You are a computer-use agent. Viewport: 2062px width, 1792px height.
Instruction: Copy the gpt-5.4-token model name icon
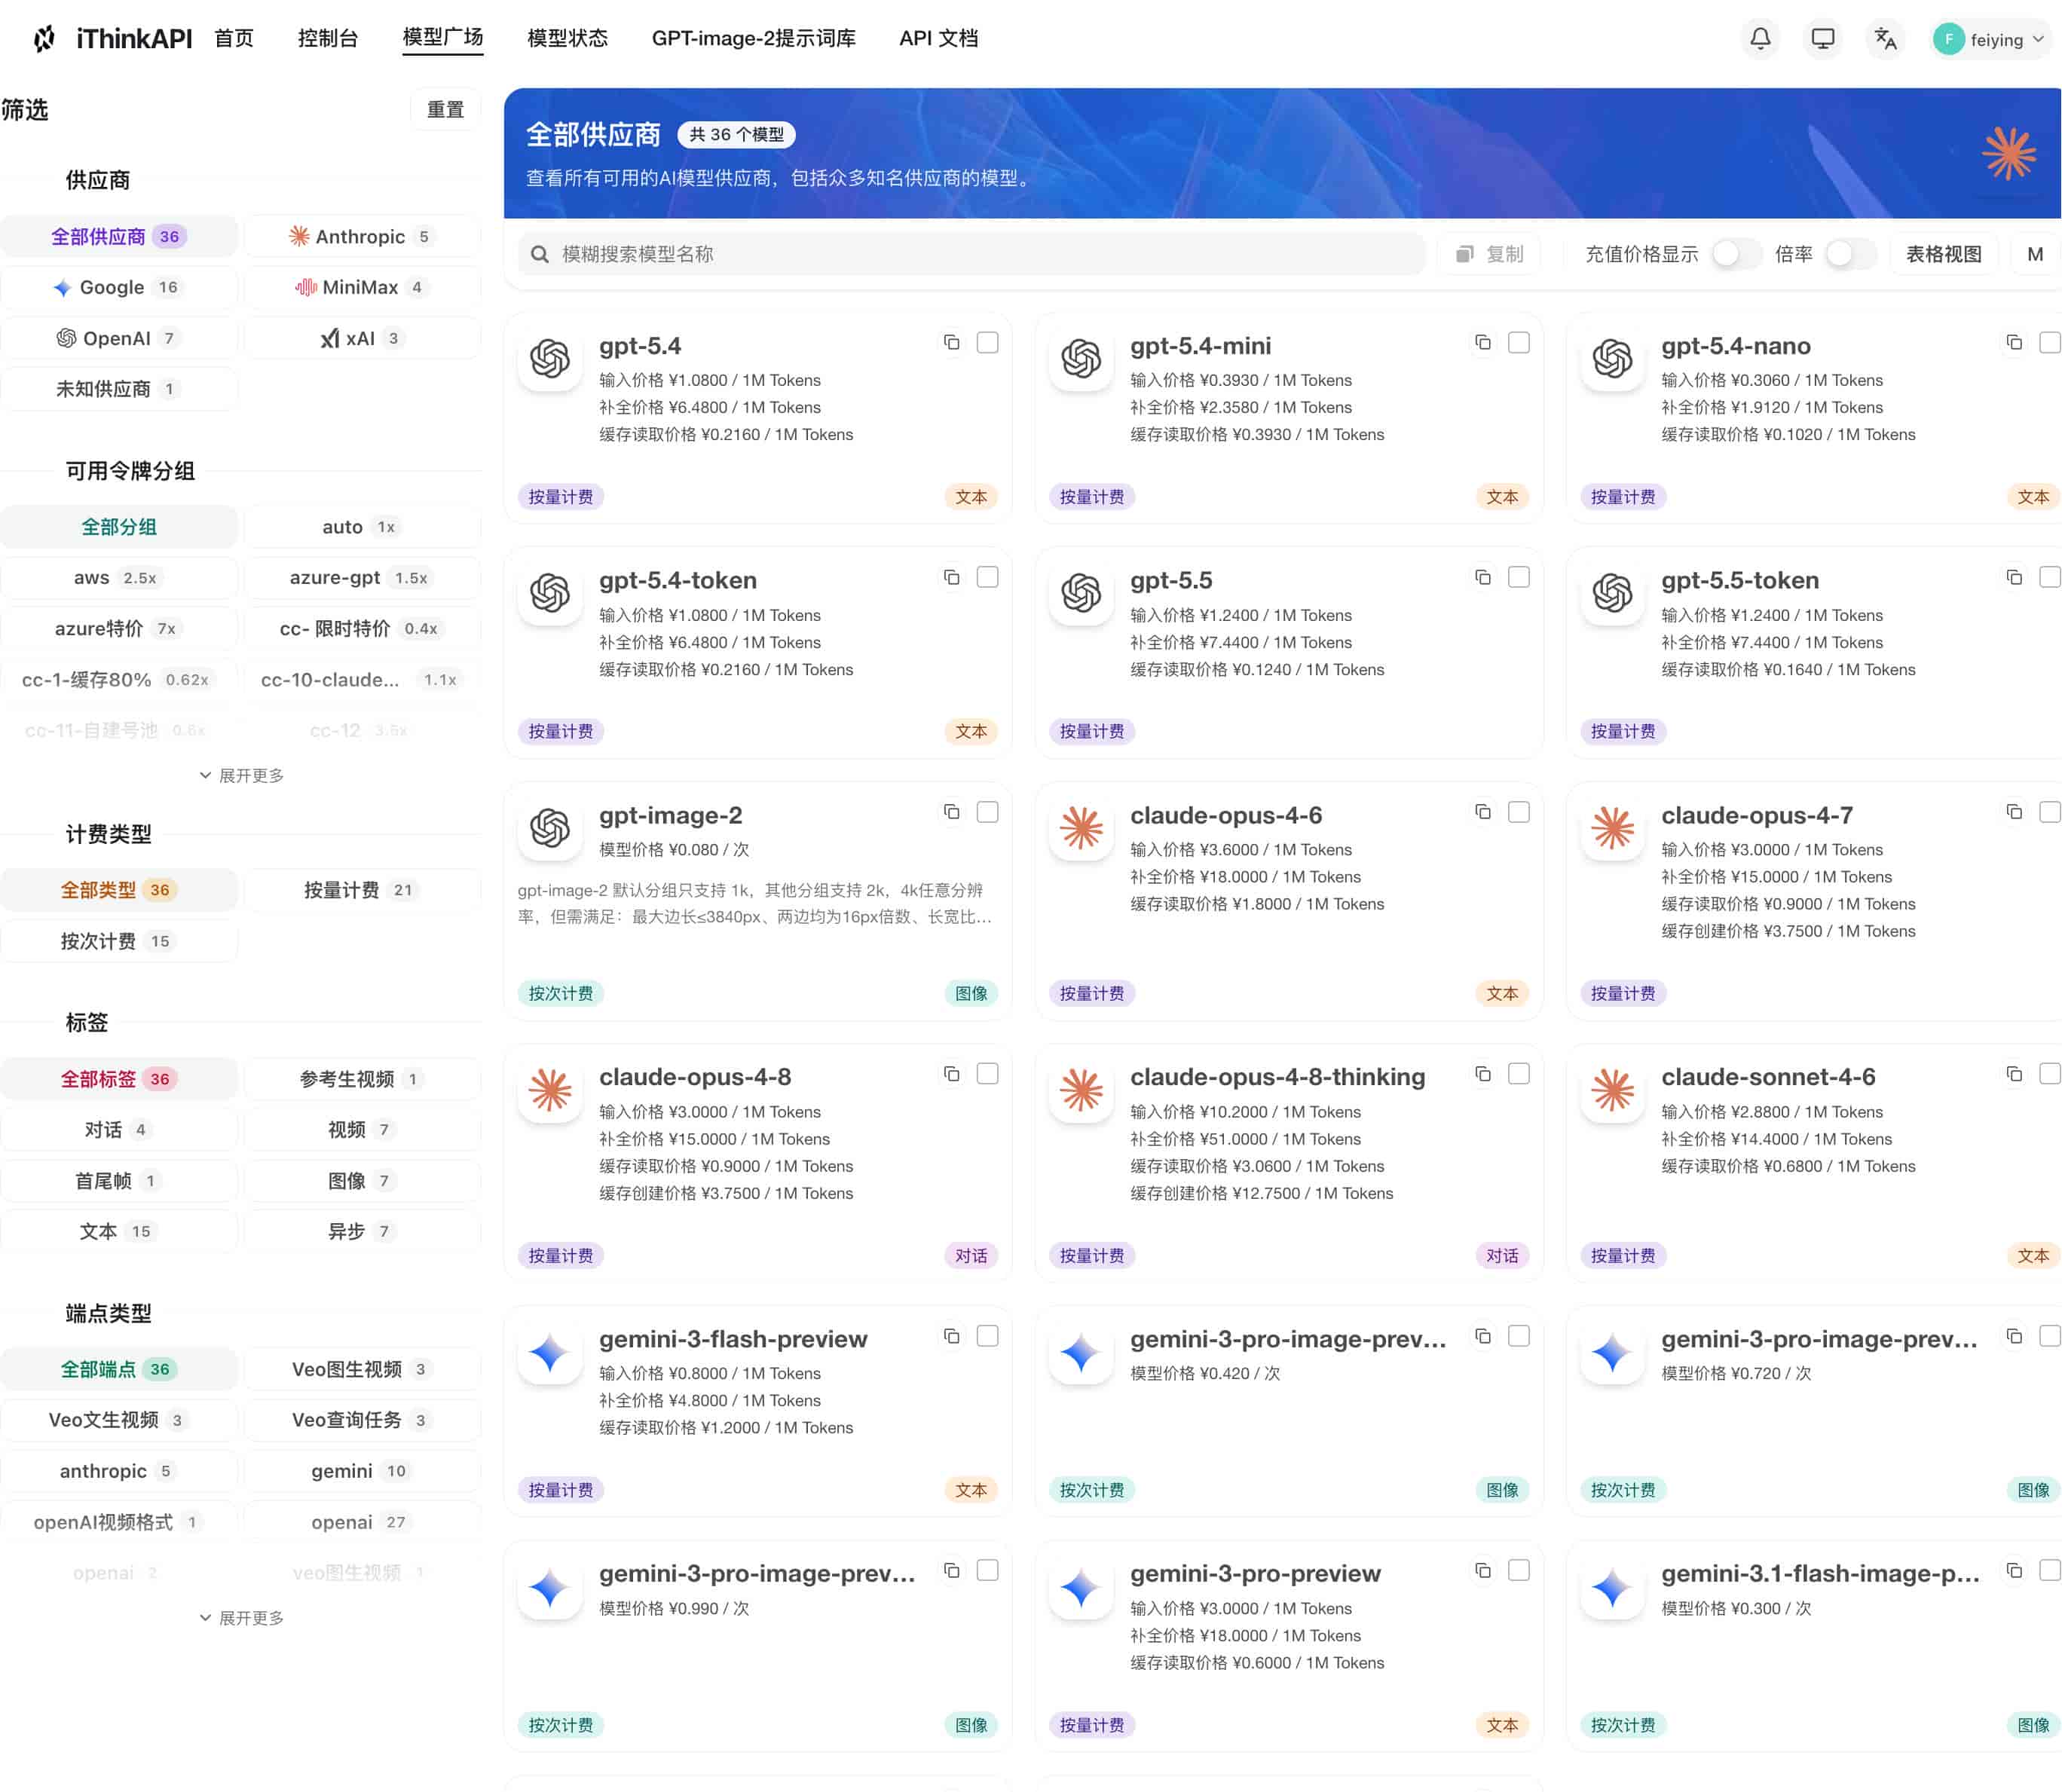tap(951, 578)
